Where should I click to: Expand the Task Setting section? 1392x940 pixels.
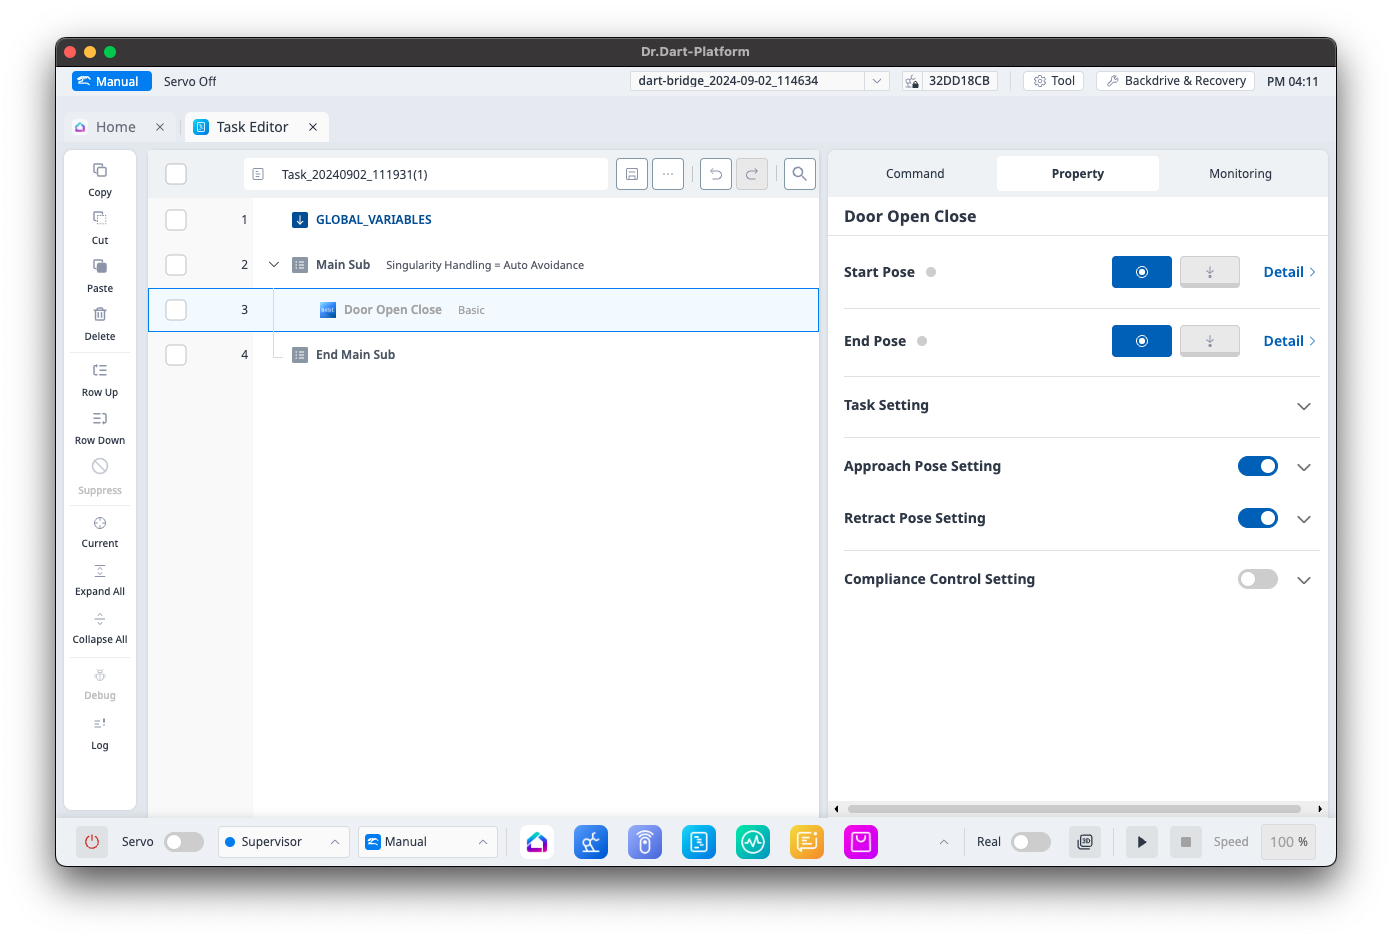pyautogui.click(x=1303, y=406)
